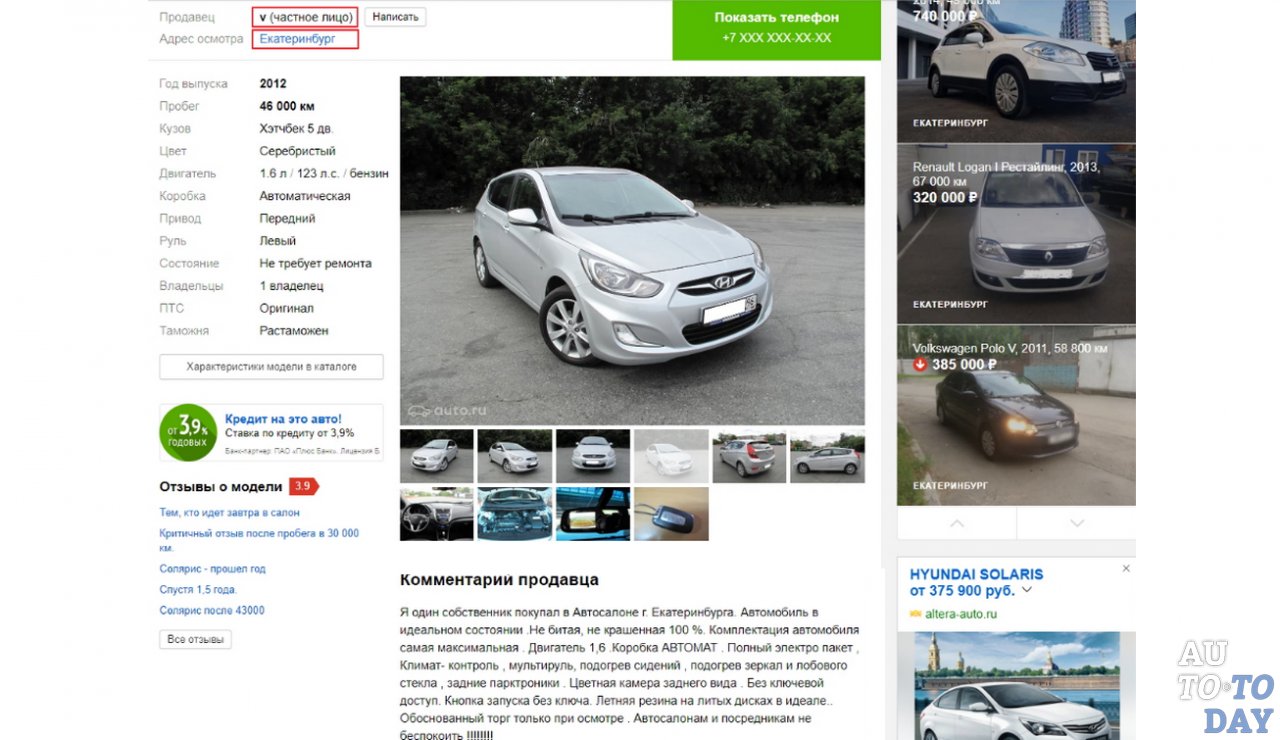This screenshot has width=1280, height=740.
Task: Close the Hyundai Solaris ad
Action: coord(1126,568)
